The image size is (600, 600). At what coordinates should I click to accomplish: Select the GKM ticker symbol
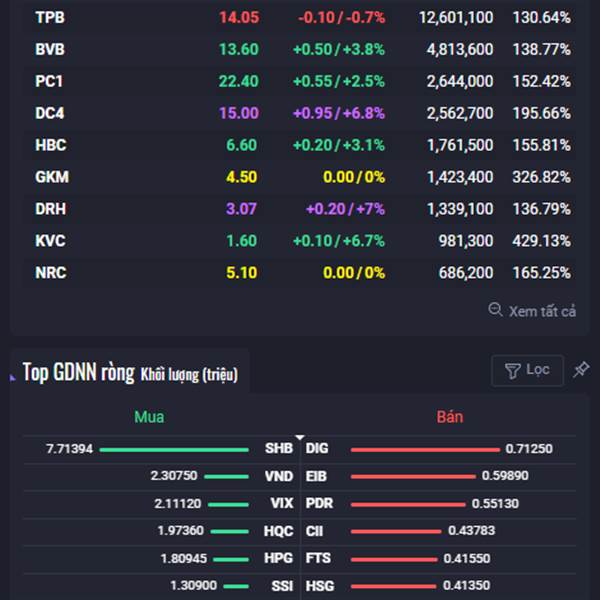[52, 177]
